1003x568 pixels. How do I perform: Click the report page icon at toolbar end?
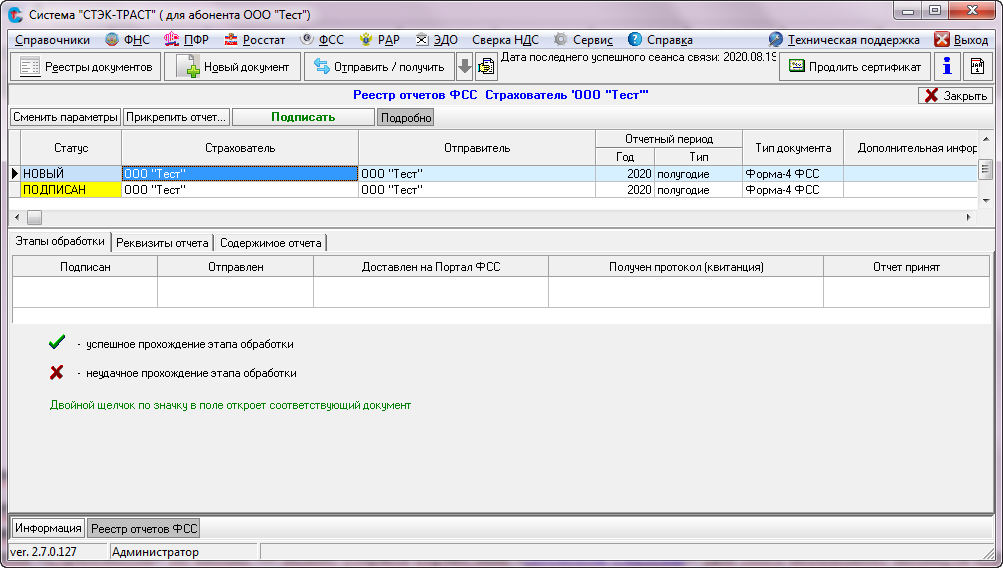(x=977, y=67)
